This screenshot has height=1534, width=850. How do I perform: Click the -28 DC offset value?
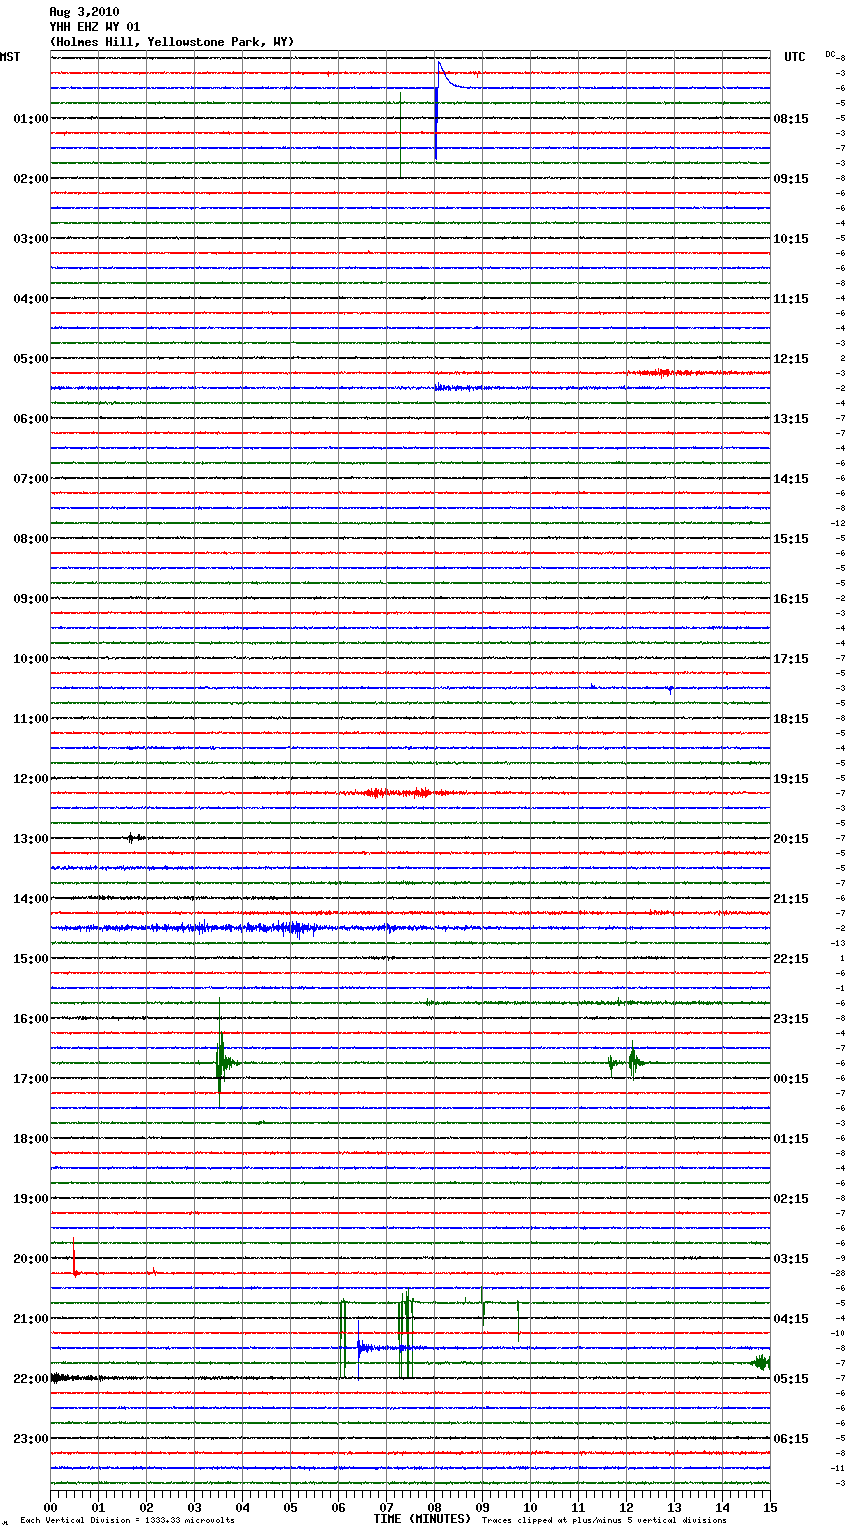[839, 1273]
